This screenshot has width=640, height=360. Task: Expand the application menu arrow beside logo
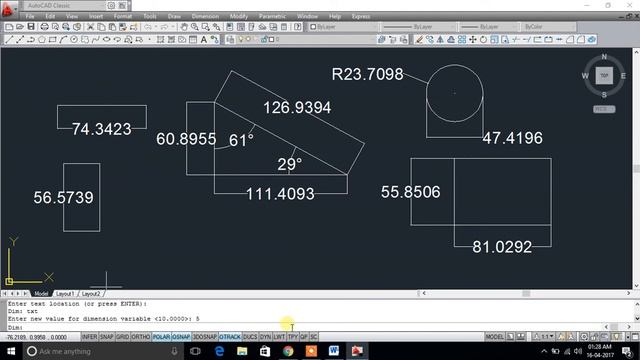pyautogui.click(x=16, y=8)
